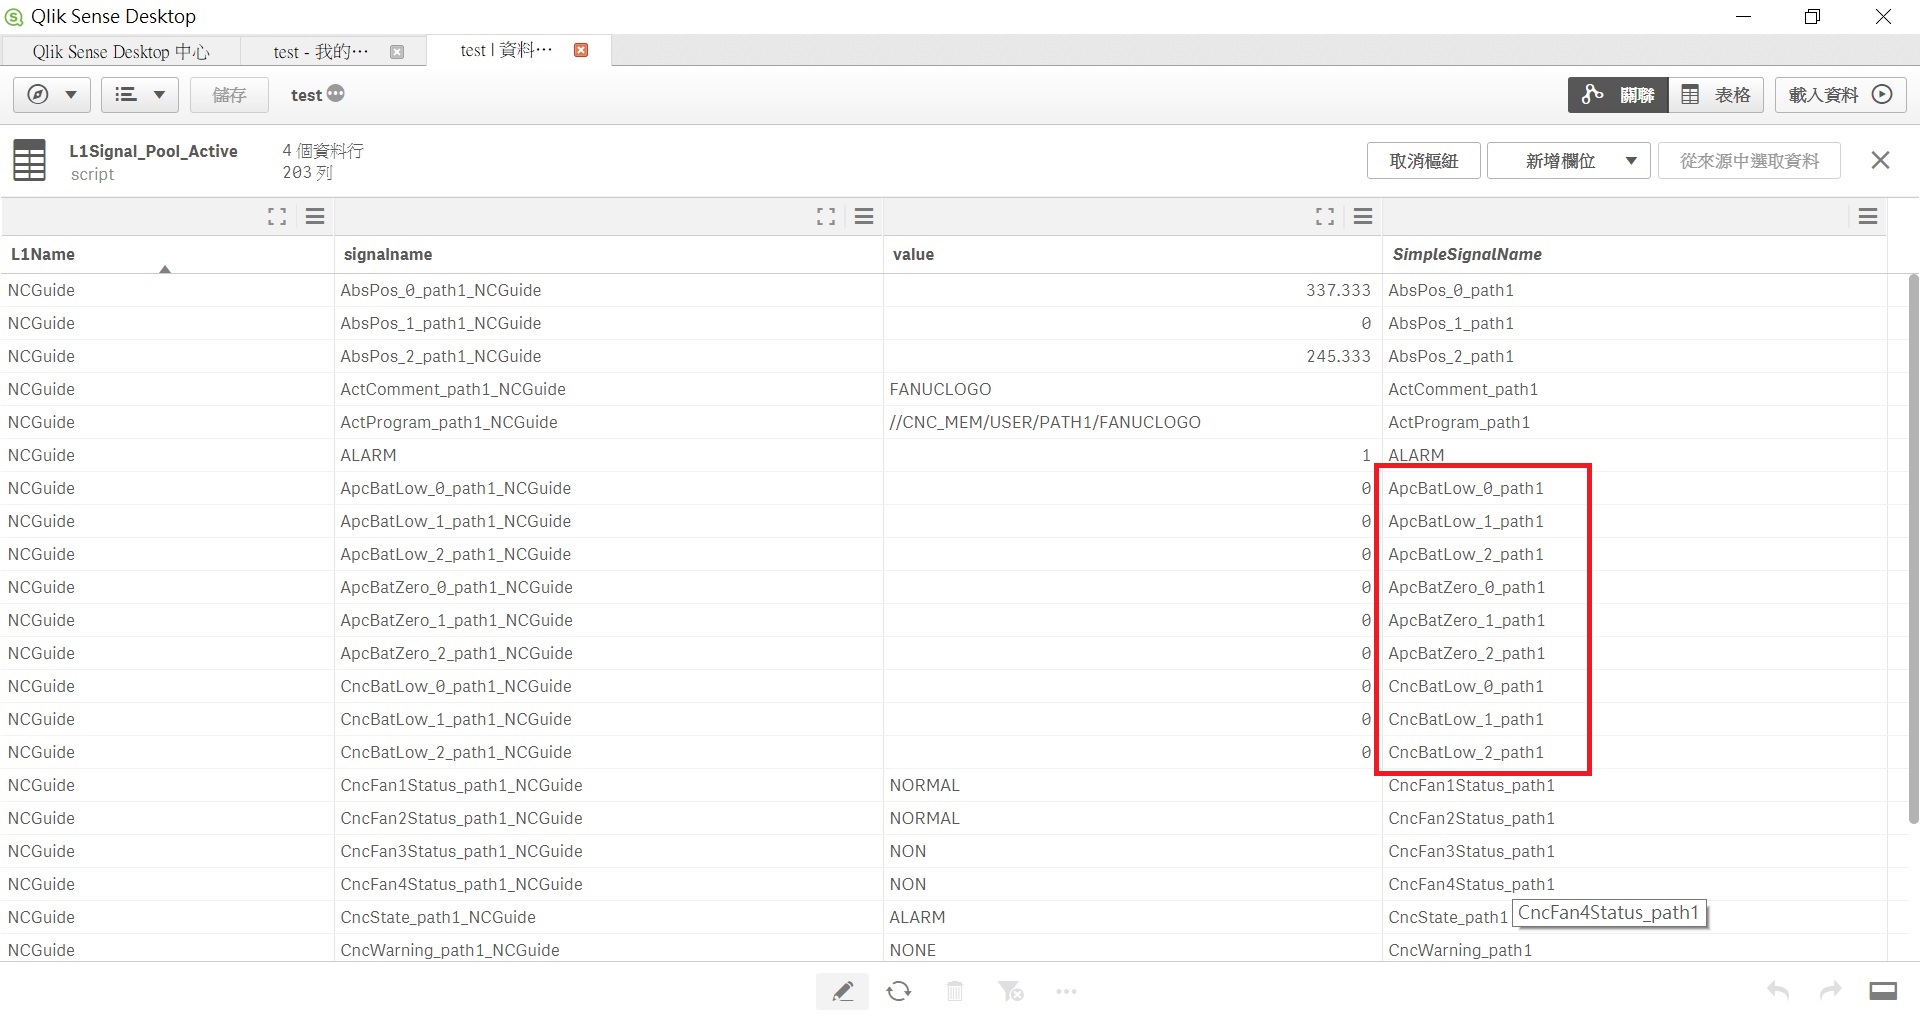Viewport: 1920px width, 1020px height.
Task: Select CncFan4Status_path1_NCGuide cell
Action: [608, 884]
